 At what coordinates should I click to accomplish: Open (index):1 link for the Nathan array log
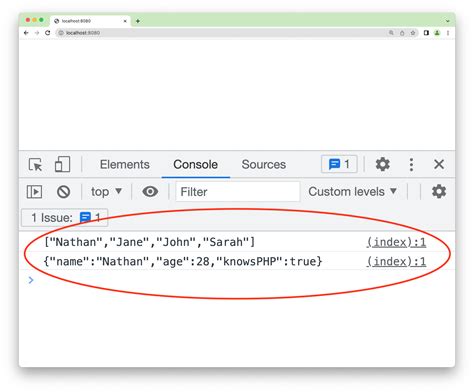coord(396,242)
